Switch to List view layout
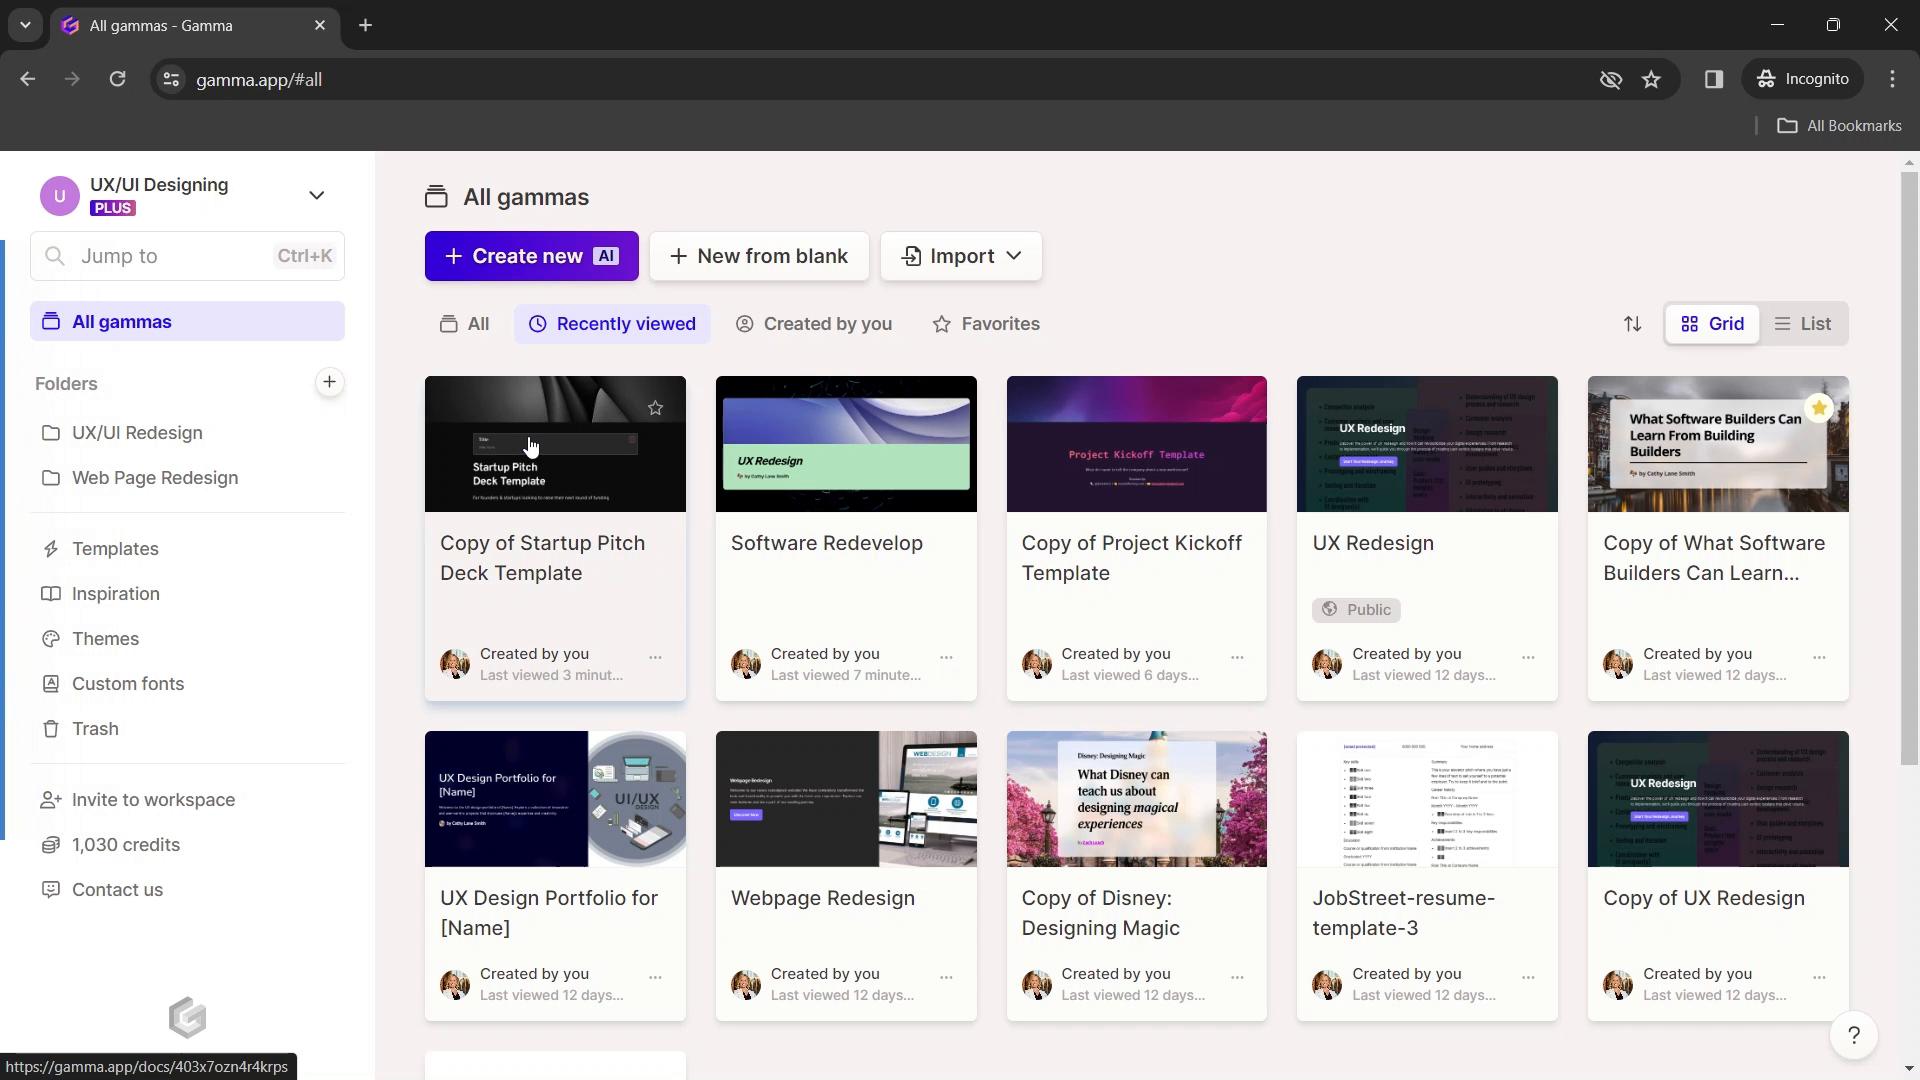This screenshot has width=1920, height=1080. 1803,323
